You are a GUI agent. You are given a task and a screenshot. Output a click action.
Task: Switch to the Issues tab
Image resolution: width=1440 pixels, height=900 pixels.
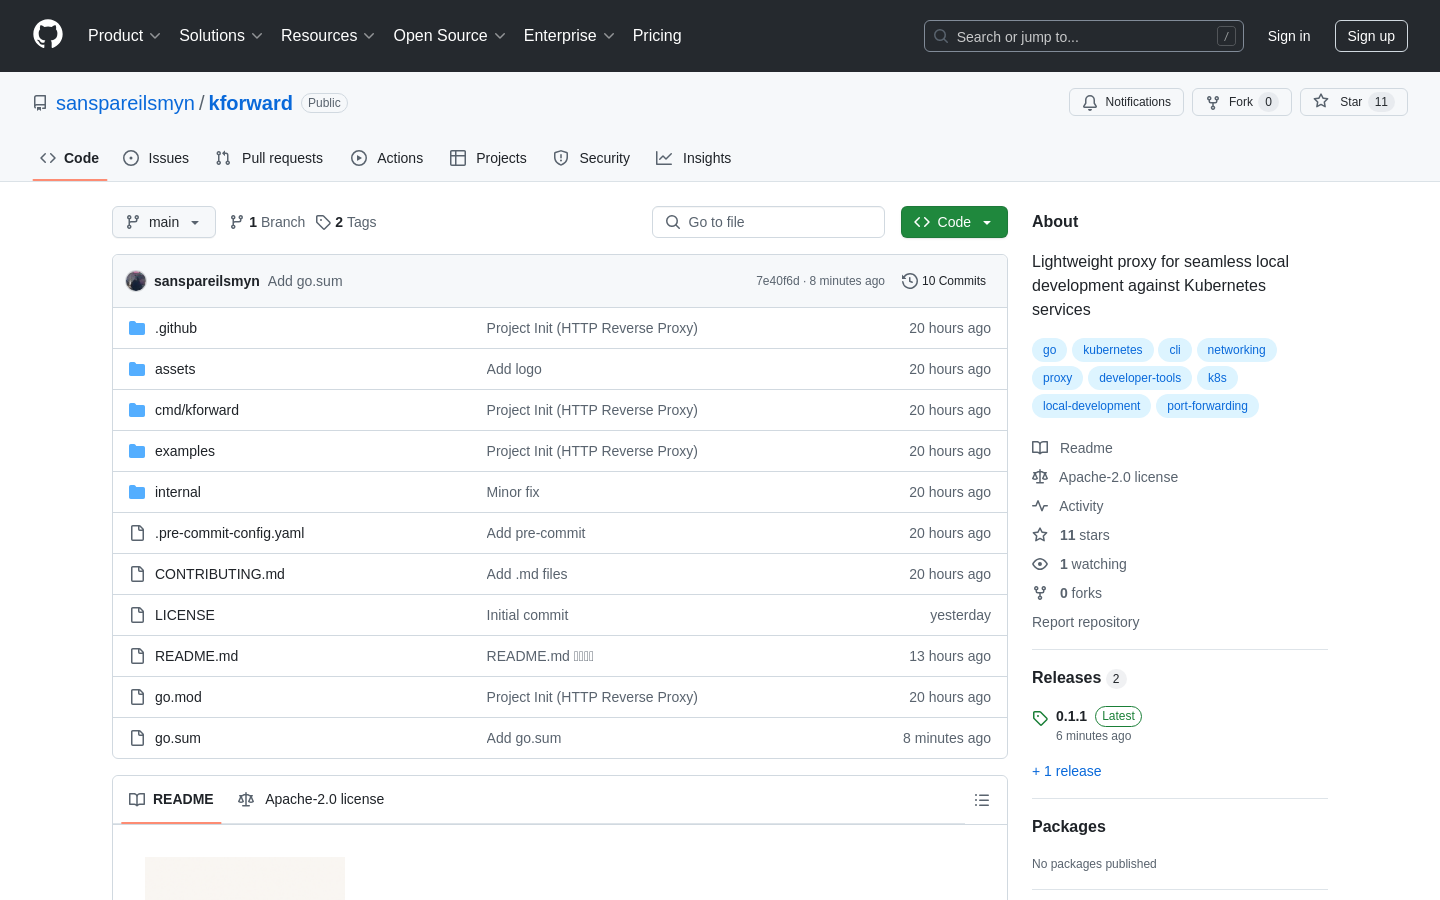(x=156, y=158)
